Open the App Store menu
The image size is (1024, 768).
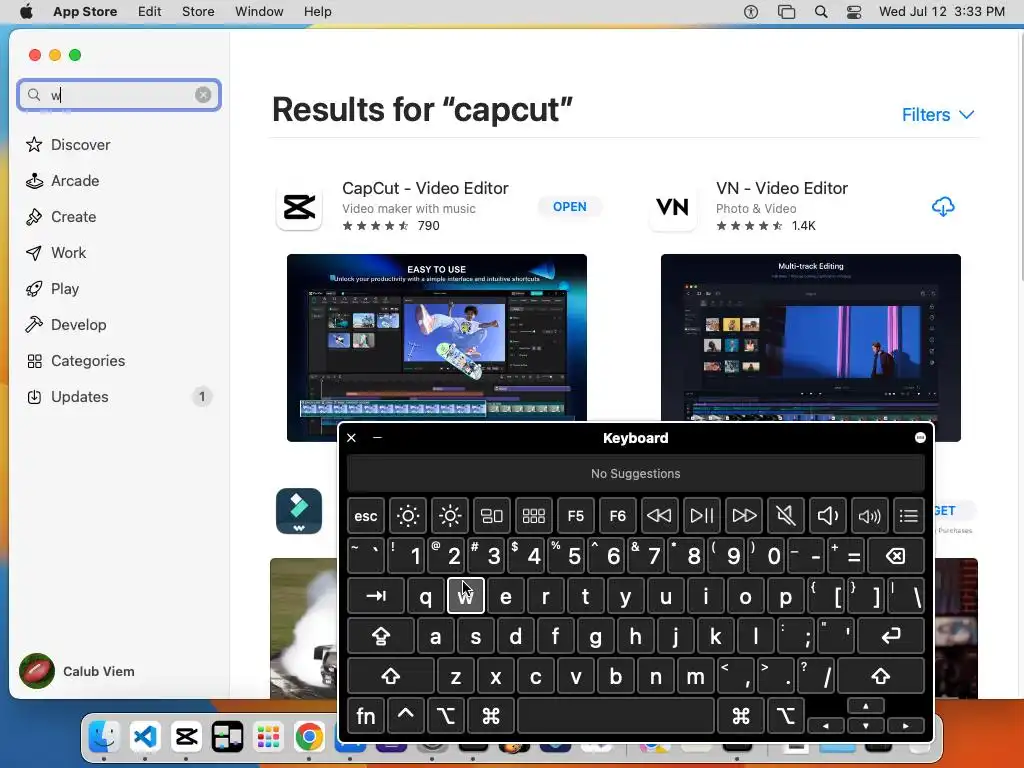(85, 11)
